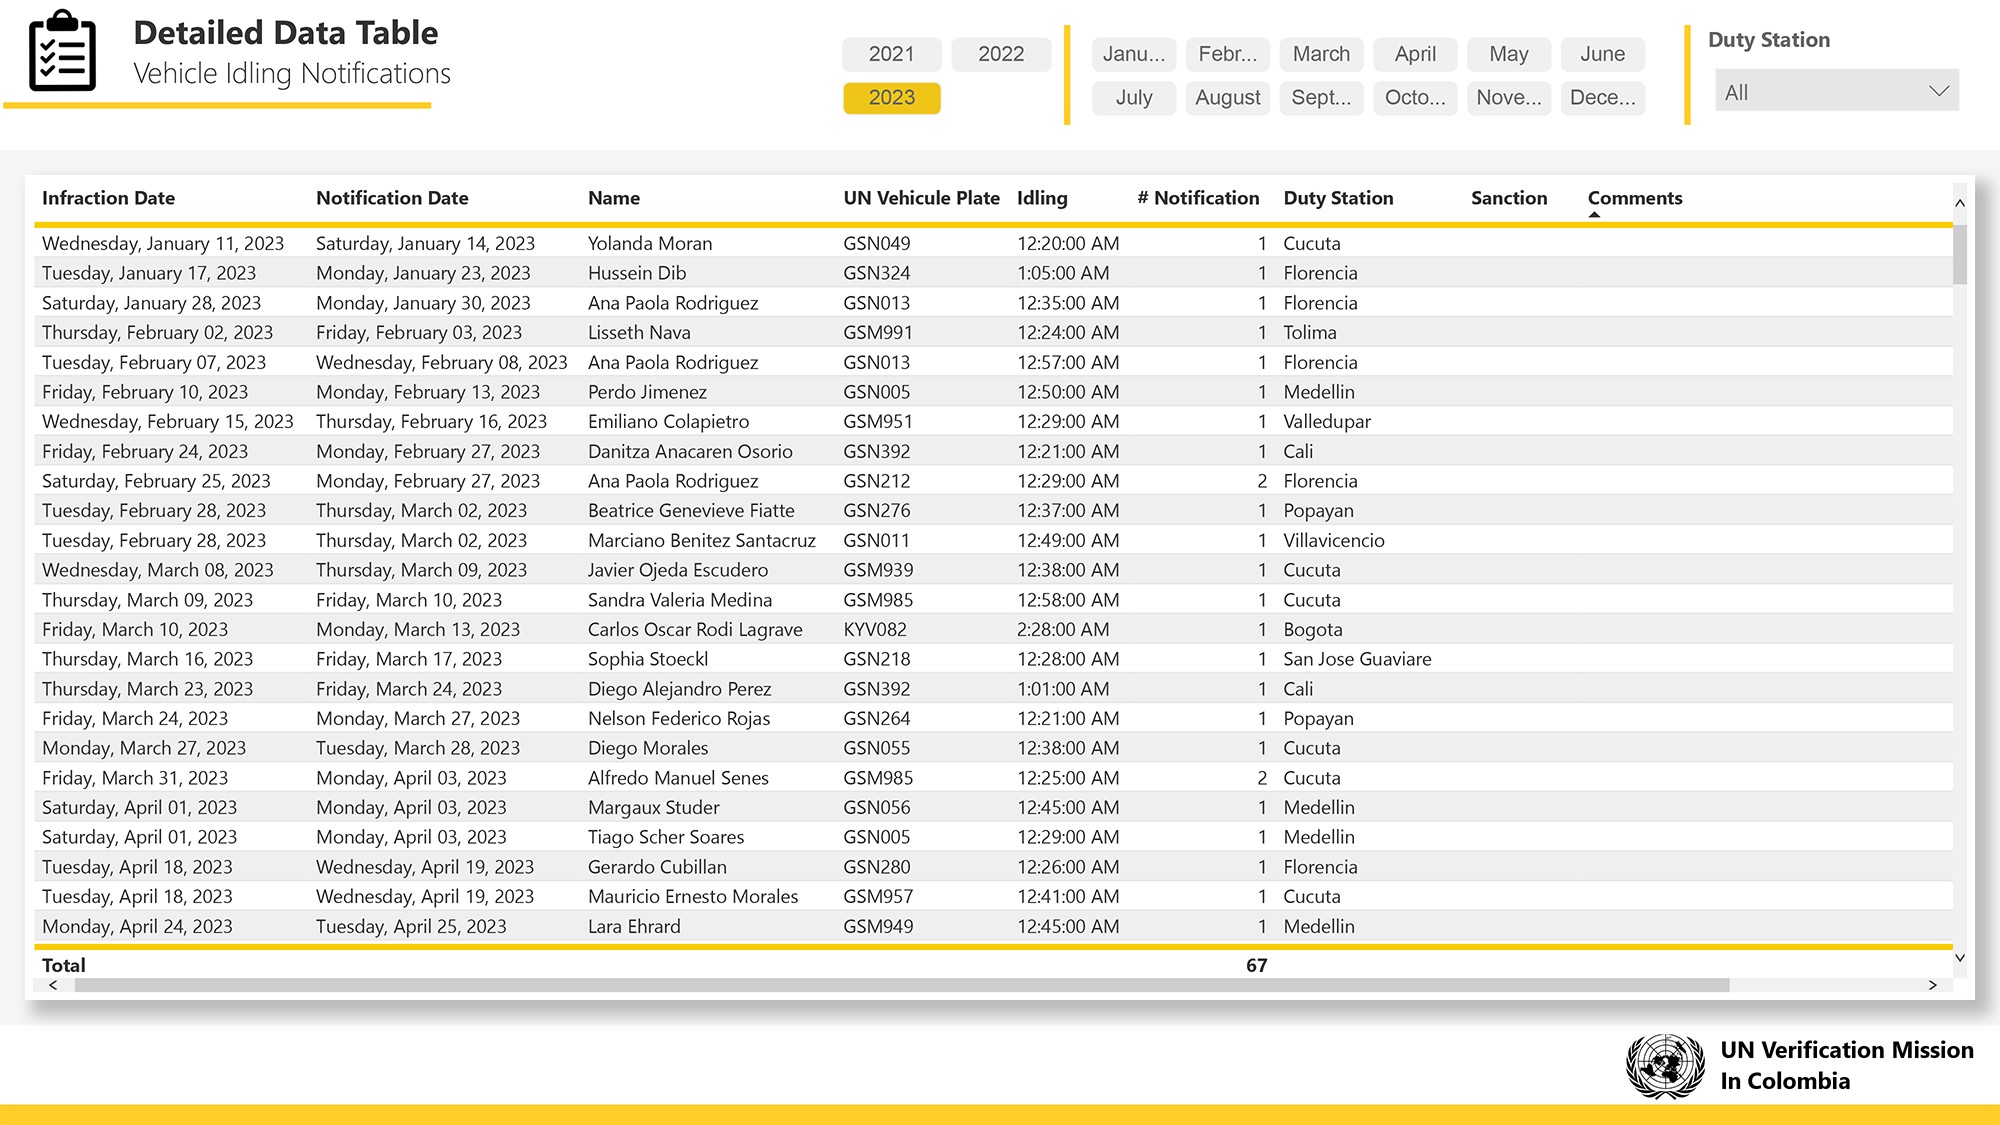Click Beatrice Genevieve Fiatte name
2000x1125 pixels.
click(x=691, y=510)
